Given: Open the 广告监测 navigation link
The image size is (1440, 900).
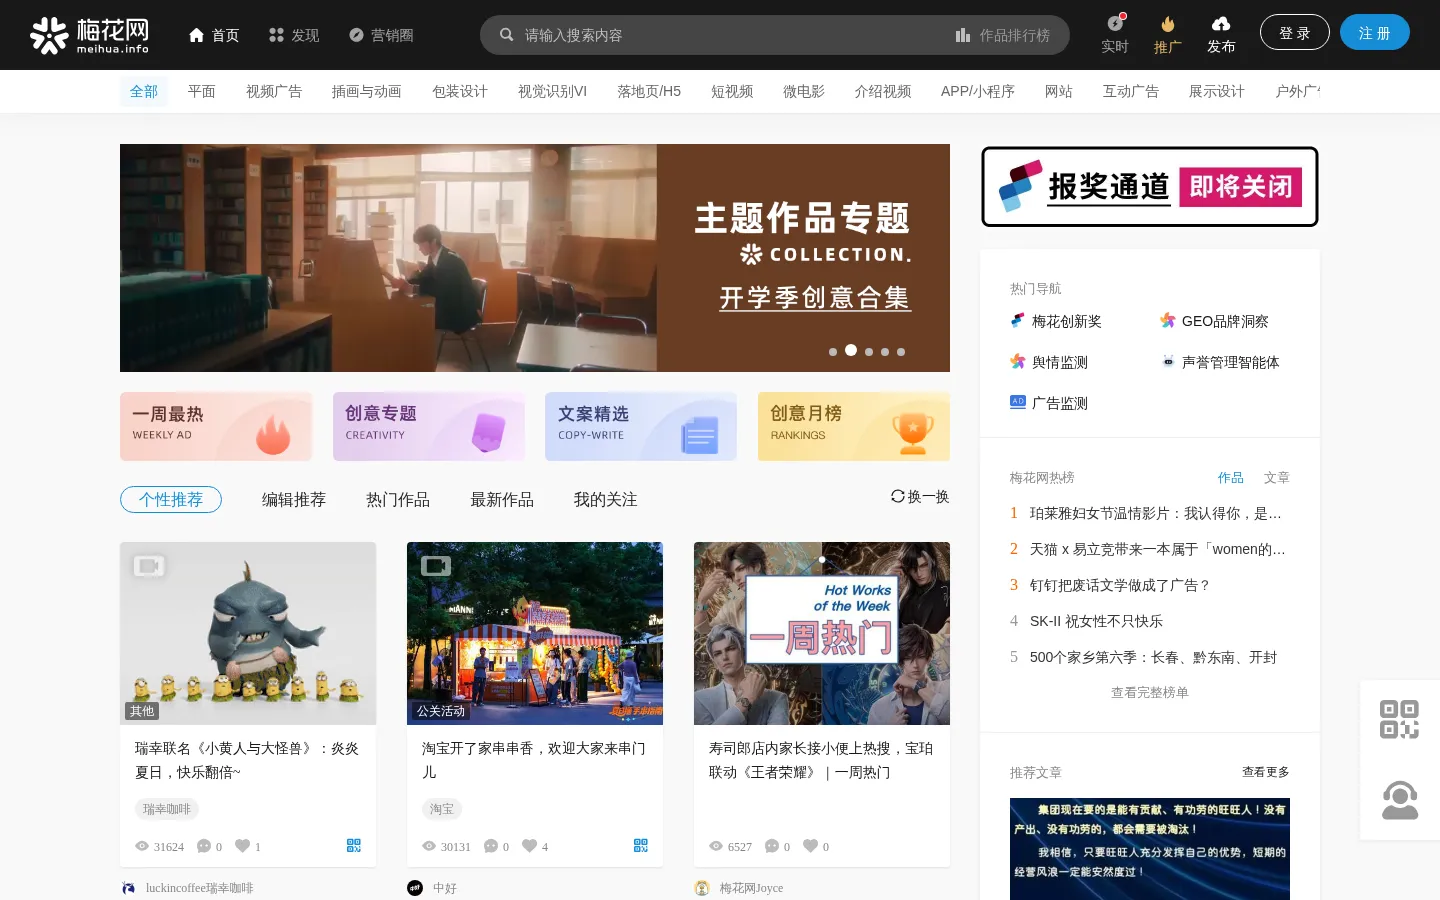Looking at the screenshot, I should tap(1049, 403).
